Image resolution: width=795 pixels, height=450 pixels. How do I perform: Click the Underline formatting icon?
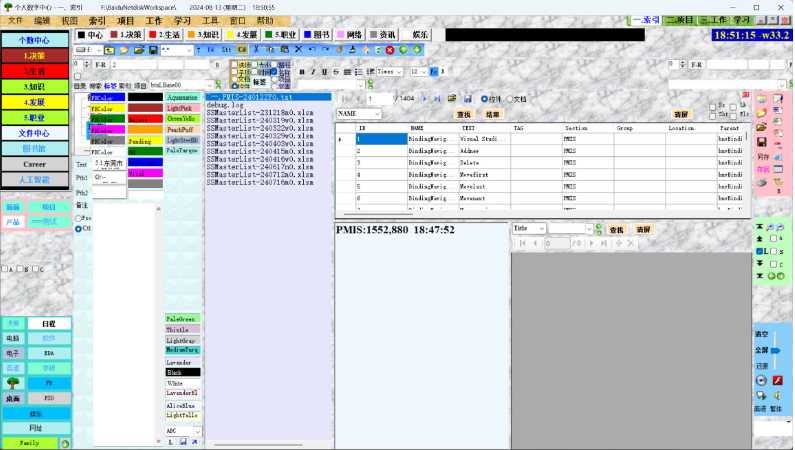pos(324,72)
